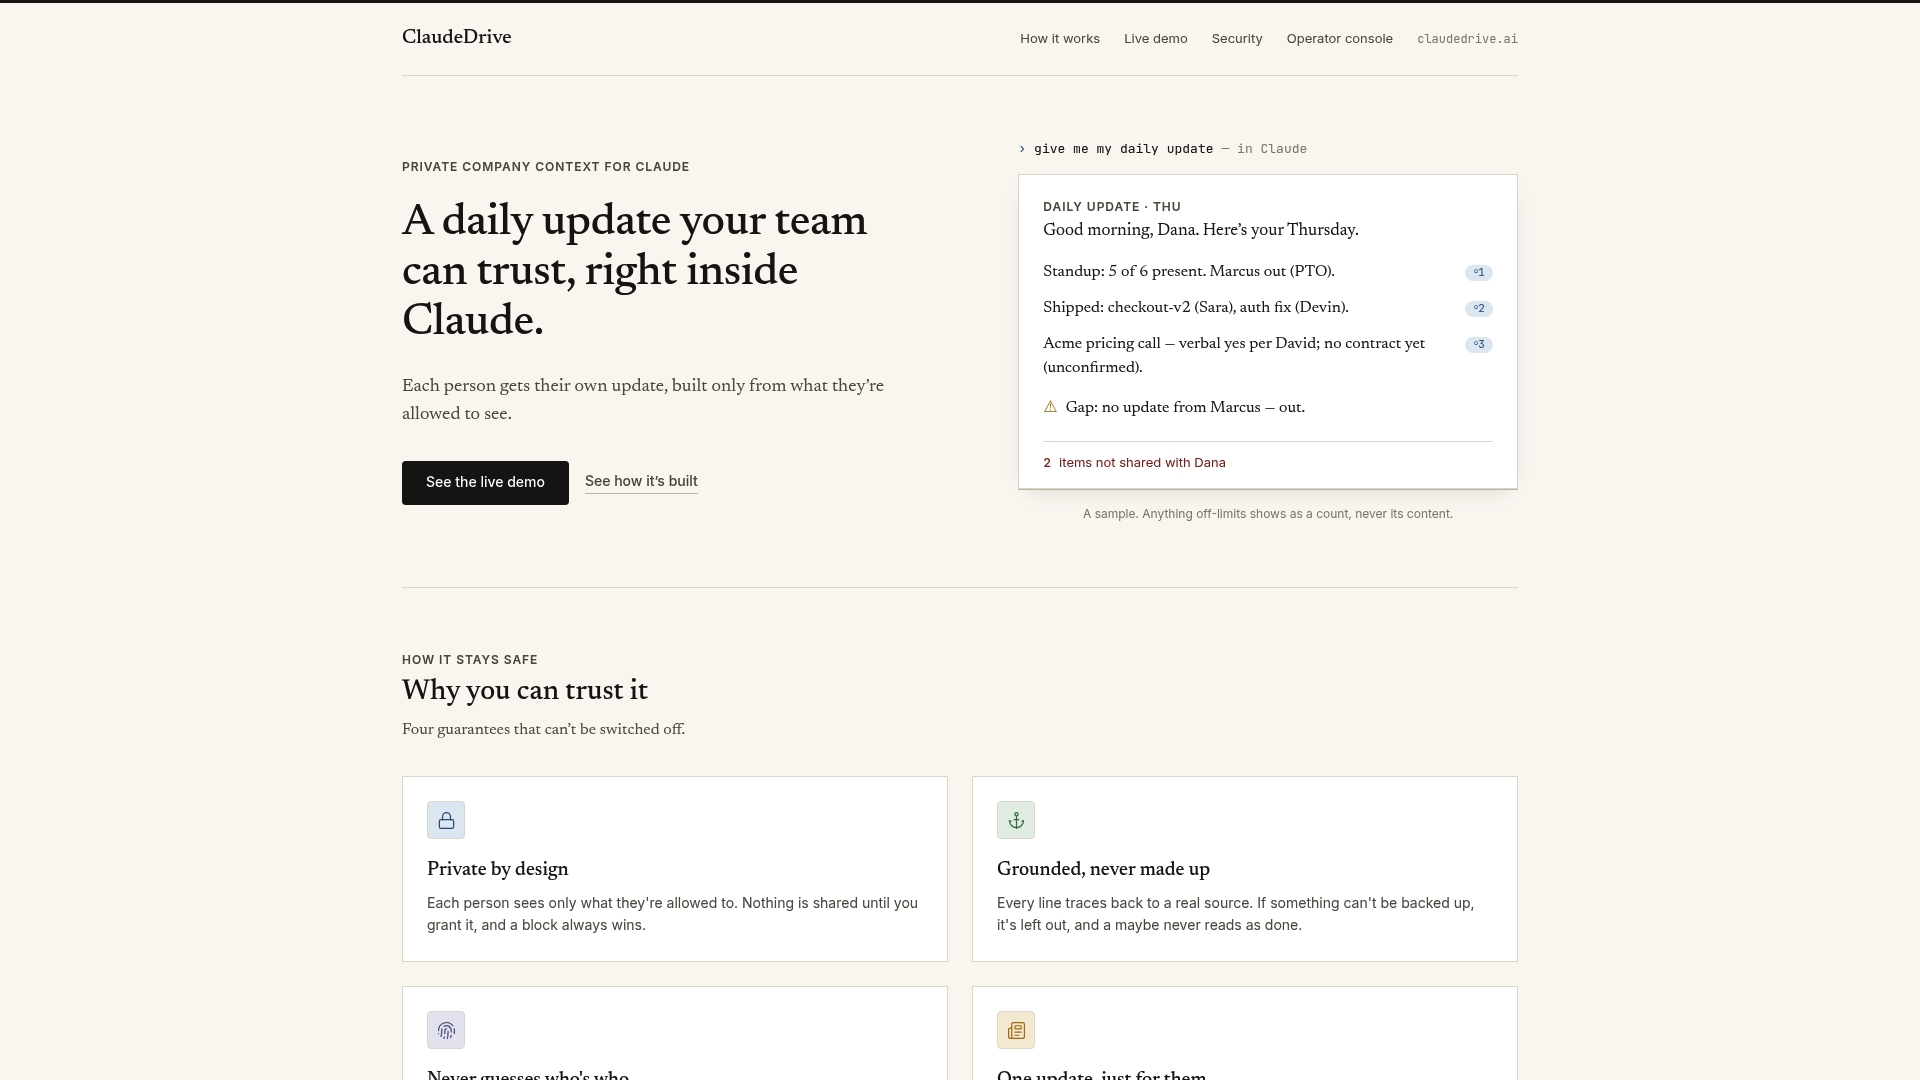Click 'PRIVATE COMPANY CONTEXT FOR CLAUDE' label
The width and height of the screenshot is (1920, 1080).
coord(546,167)
